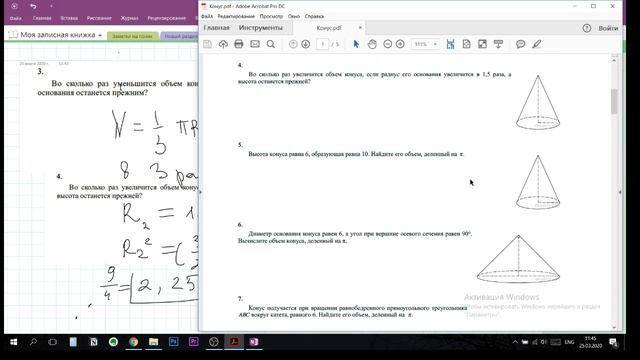Zoom out of the PDF page

388,44
